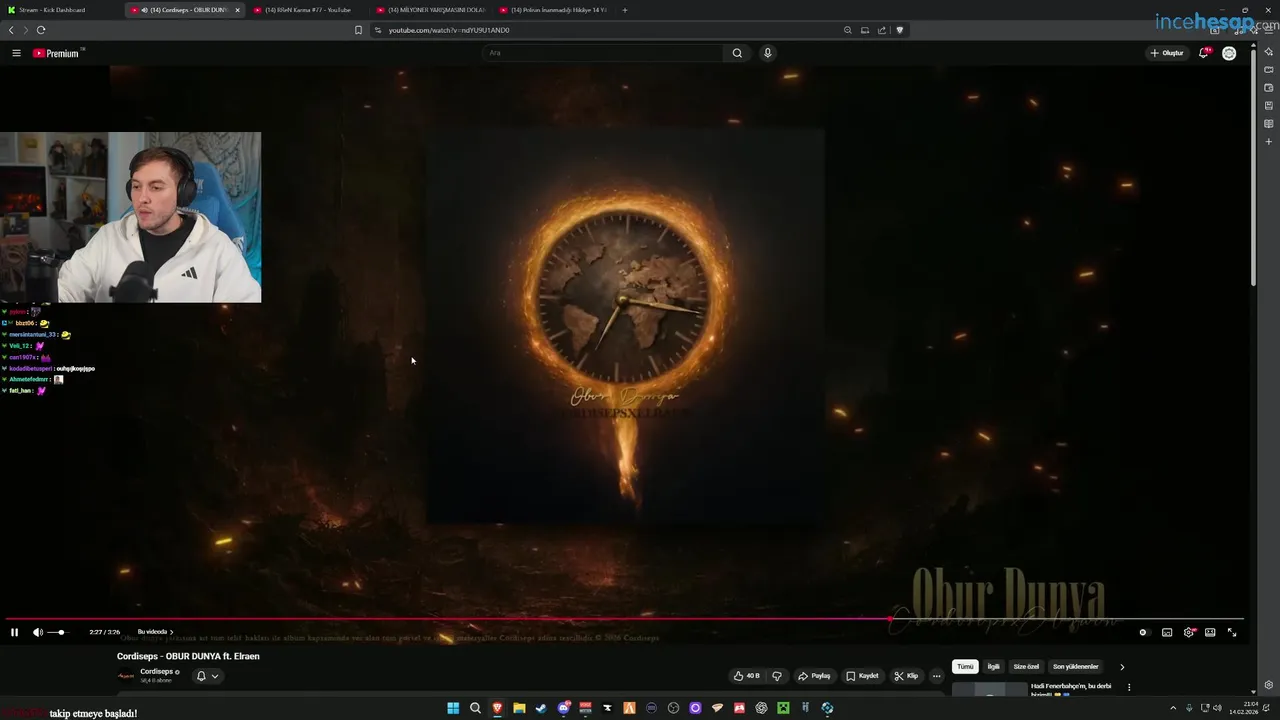Image resolution: width=1280 pixels, height=720 pixels.
Task: Open the YouTube notifications bell
Action: [1205, 53]
